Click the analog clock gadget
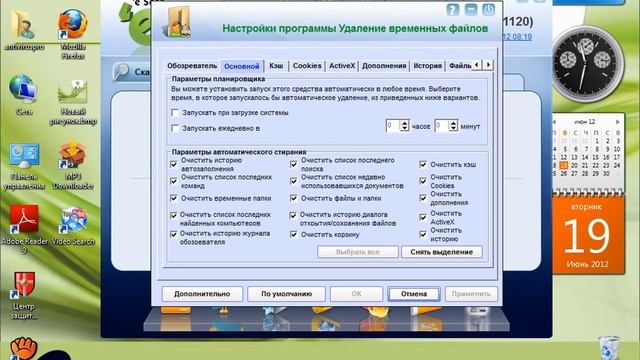Screen dimensions: 640x360 587,65
